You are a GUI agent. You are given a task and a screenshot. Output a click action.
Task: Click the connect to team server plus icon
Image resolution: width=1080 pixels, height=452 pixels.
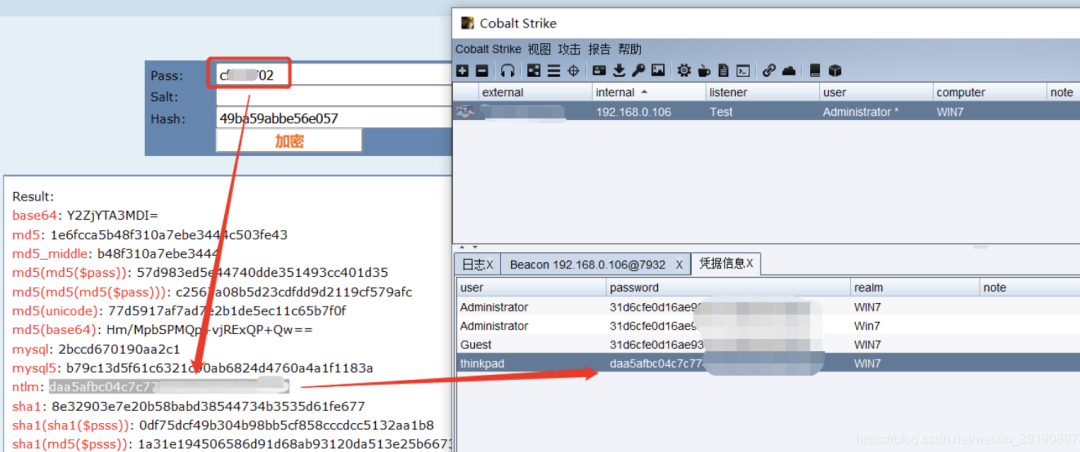tap(463, 70)
